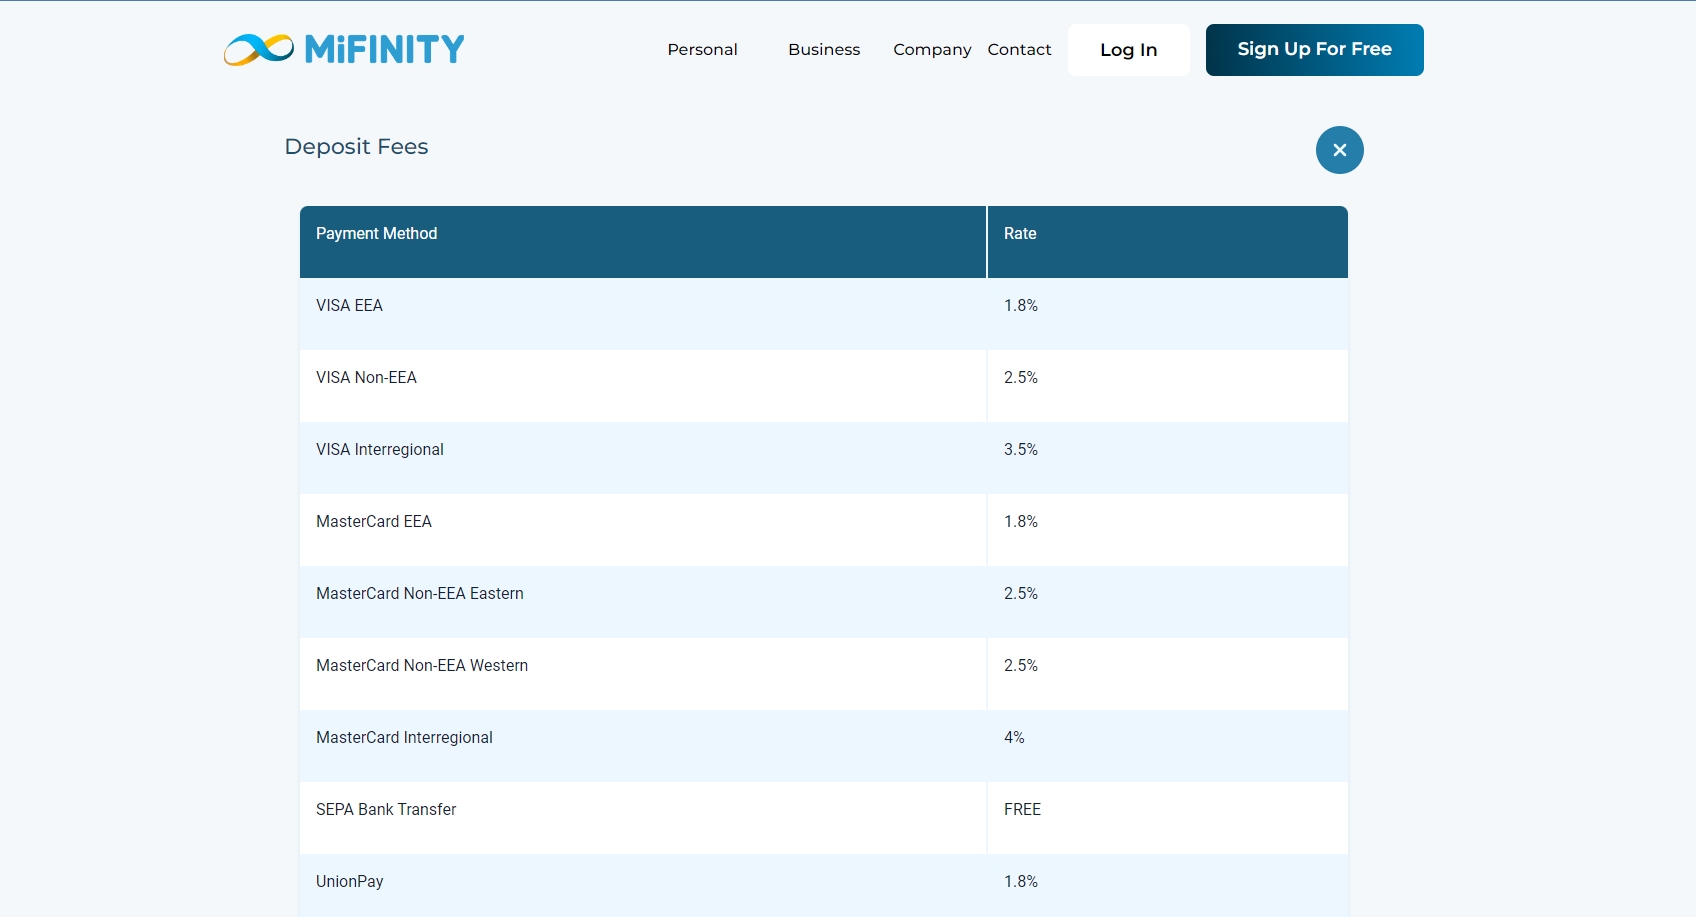
Task: Select the VISA Interregional row label
Action: (380, 450)
